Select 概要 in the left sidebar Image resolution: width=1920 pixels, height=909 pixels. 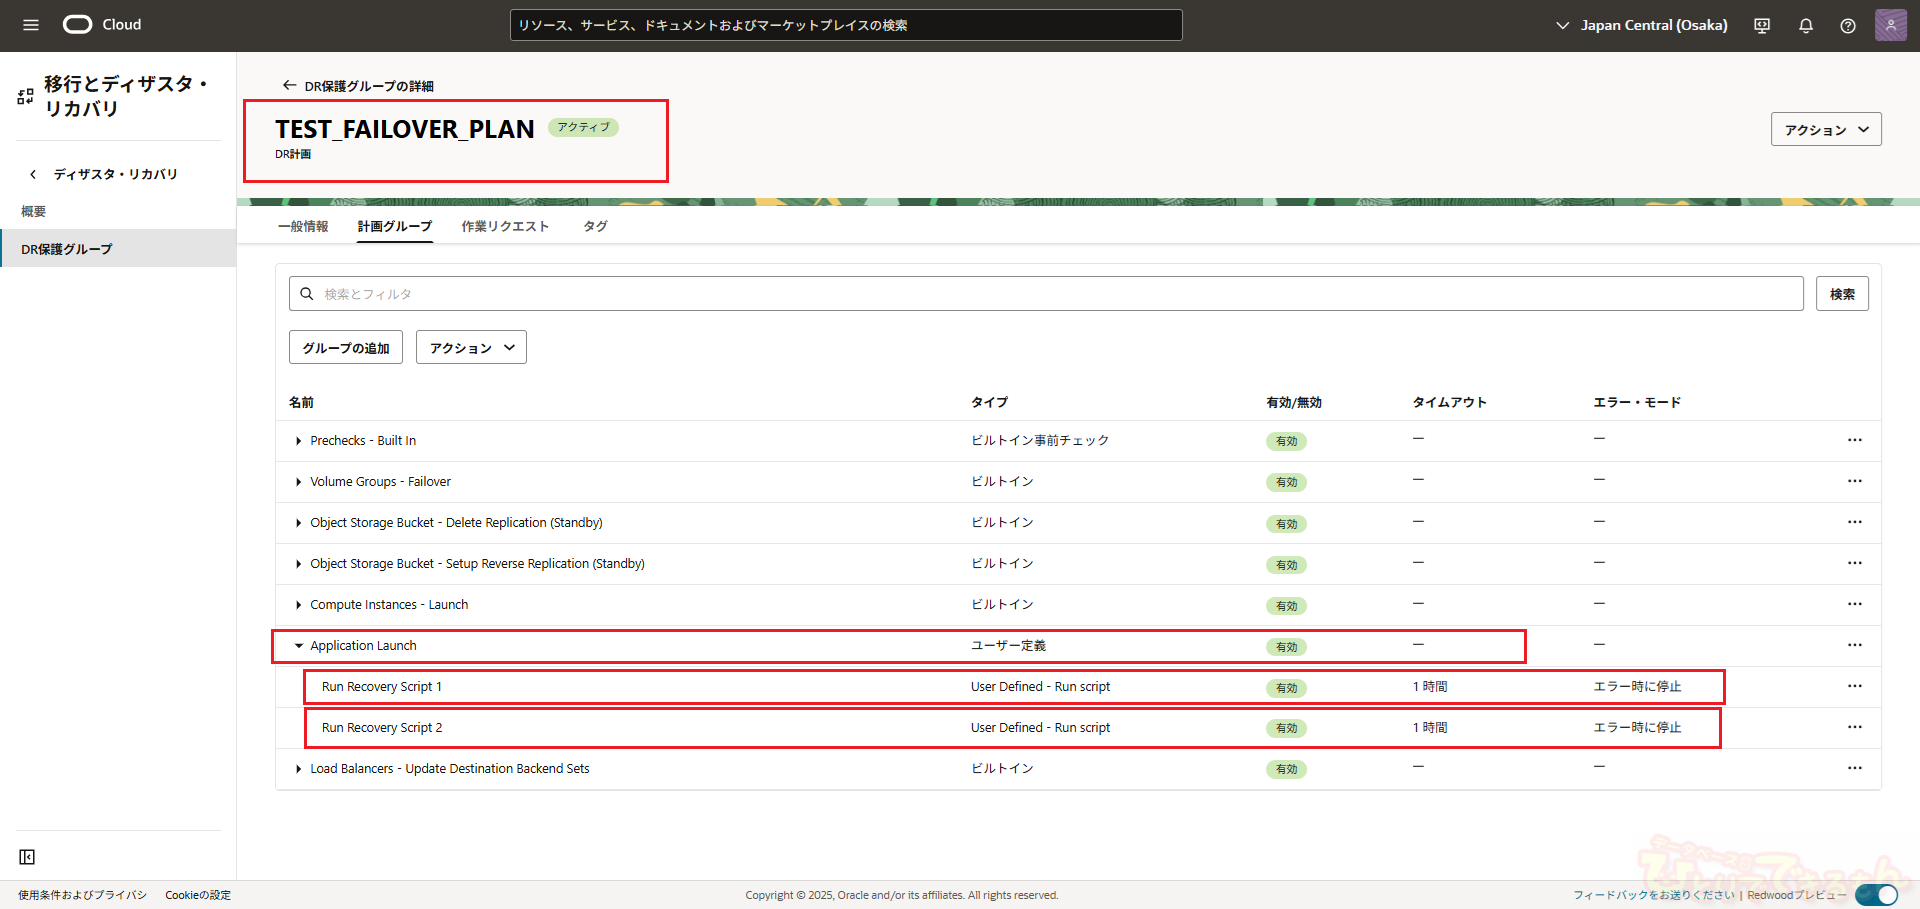click(34, 212)
